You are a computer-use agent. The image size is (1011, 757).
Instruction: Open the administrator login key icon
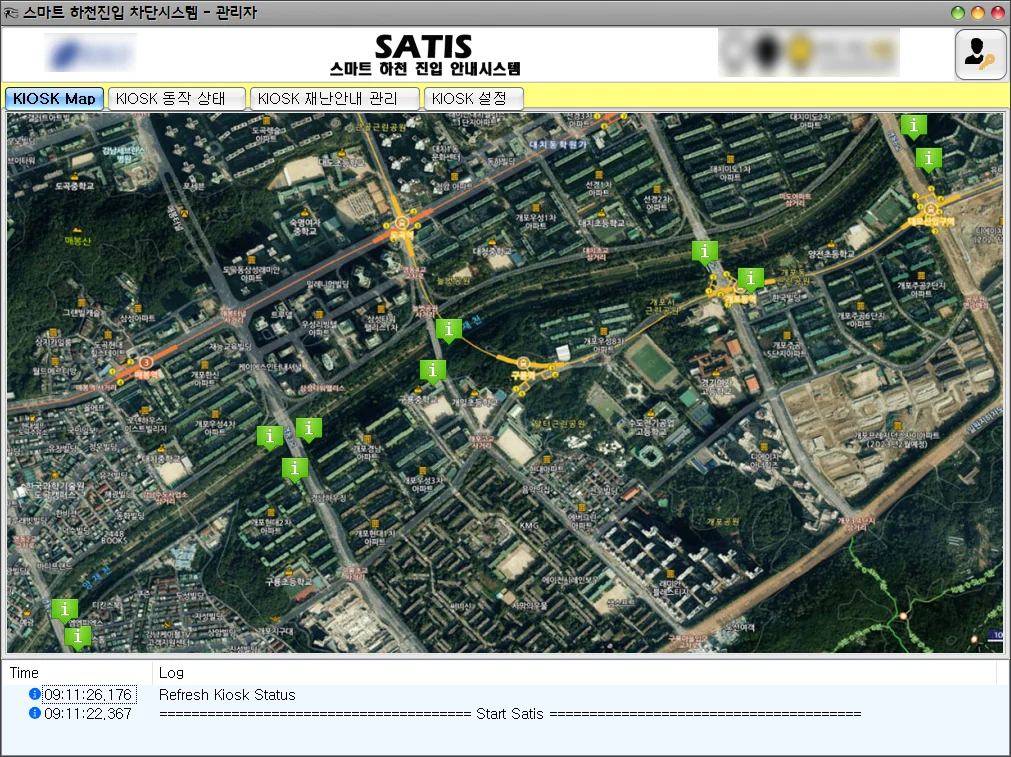(980, 54)
